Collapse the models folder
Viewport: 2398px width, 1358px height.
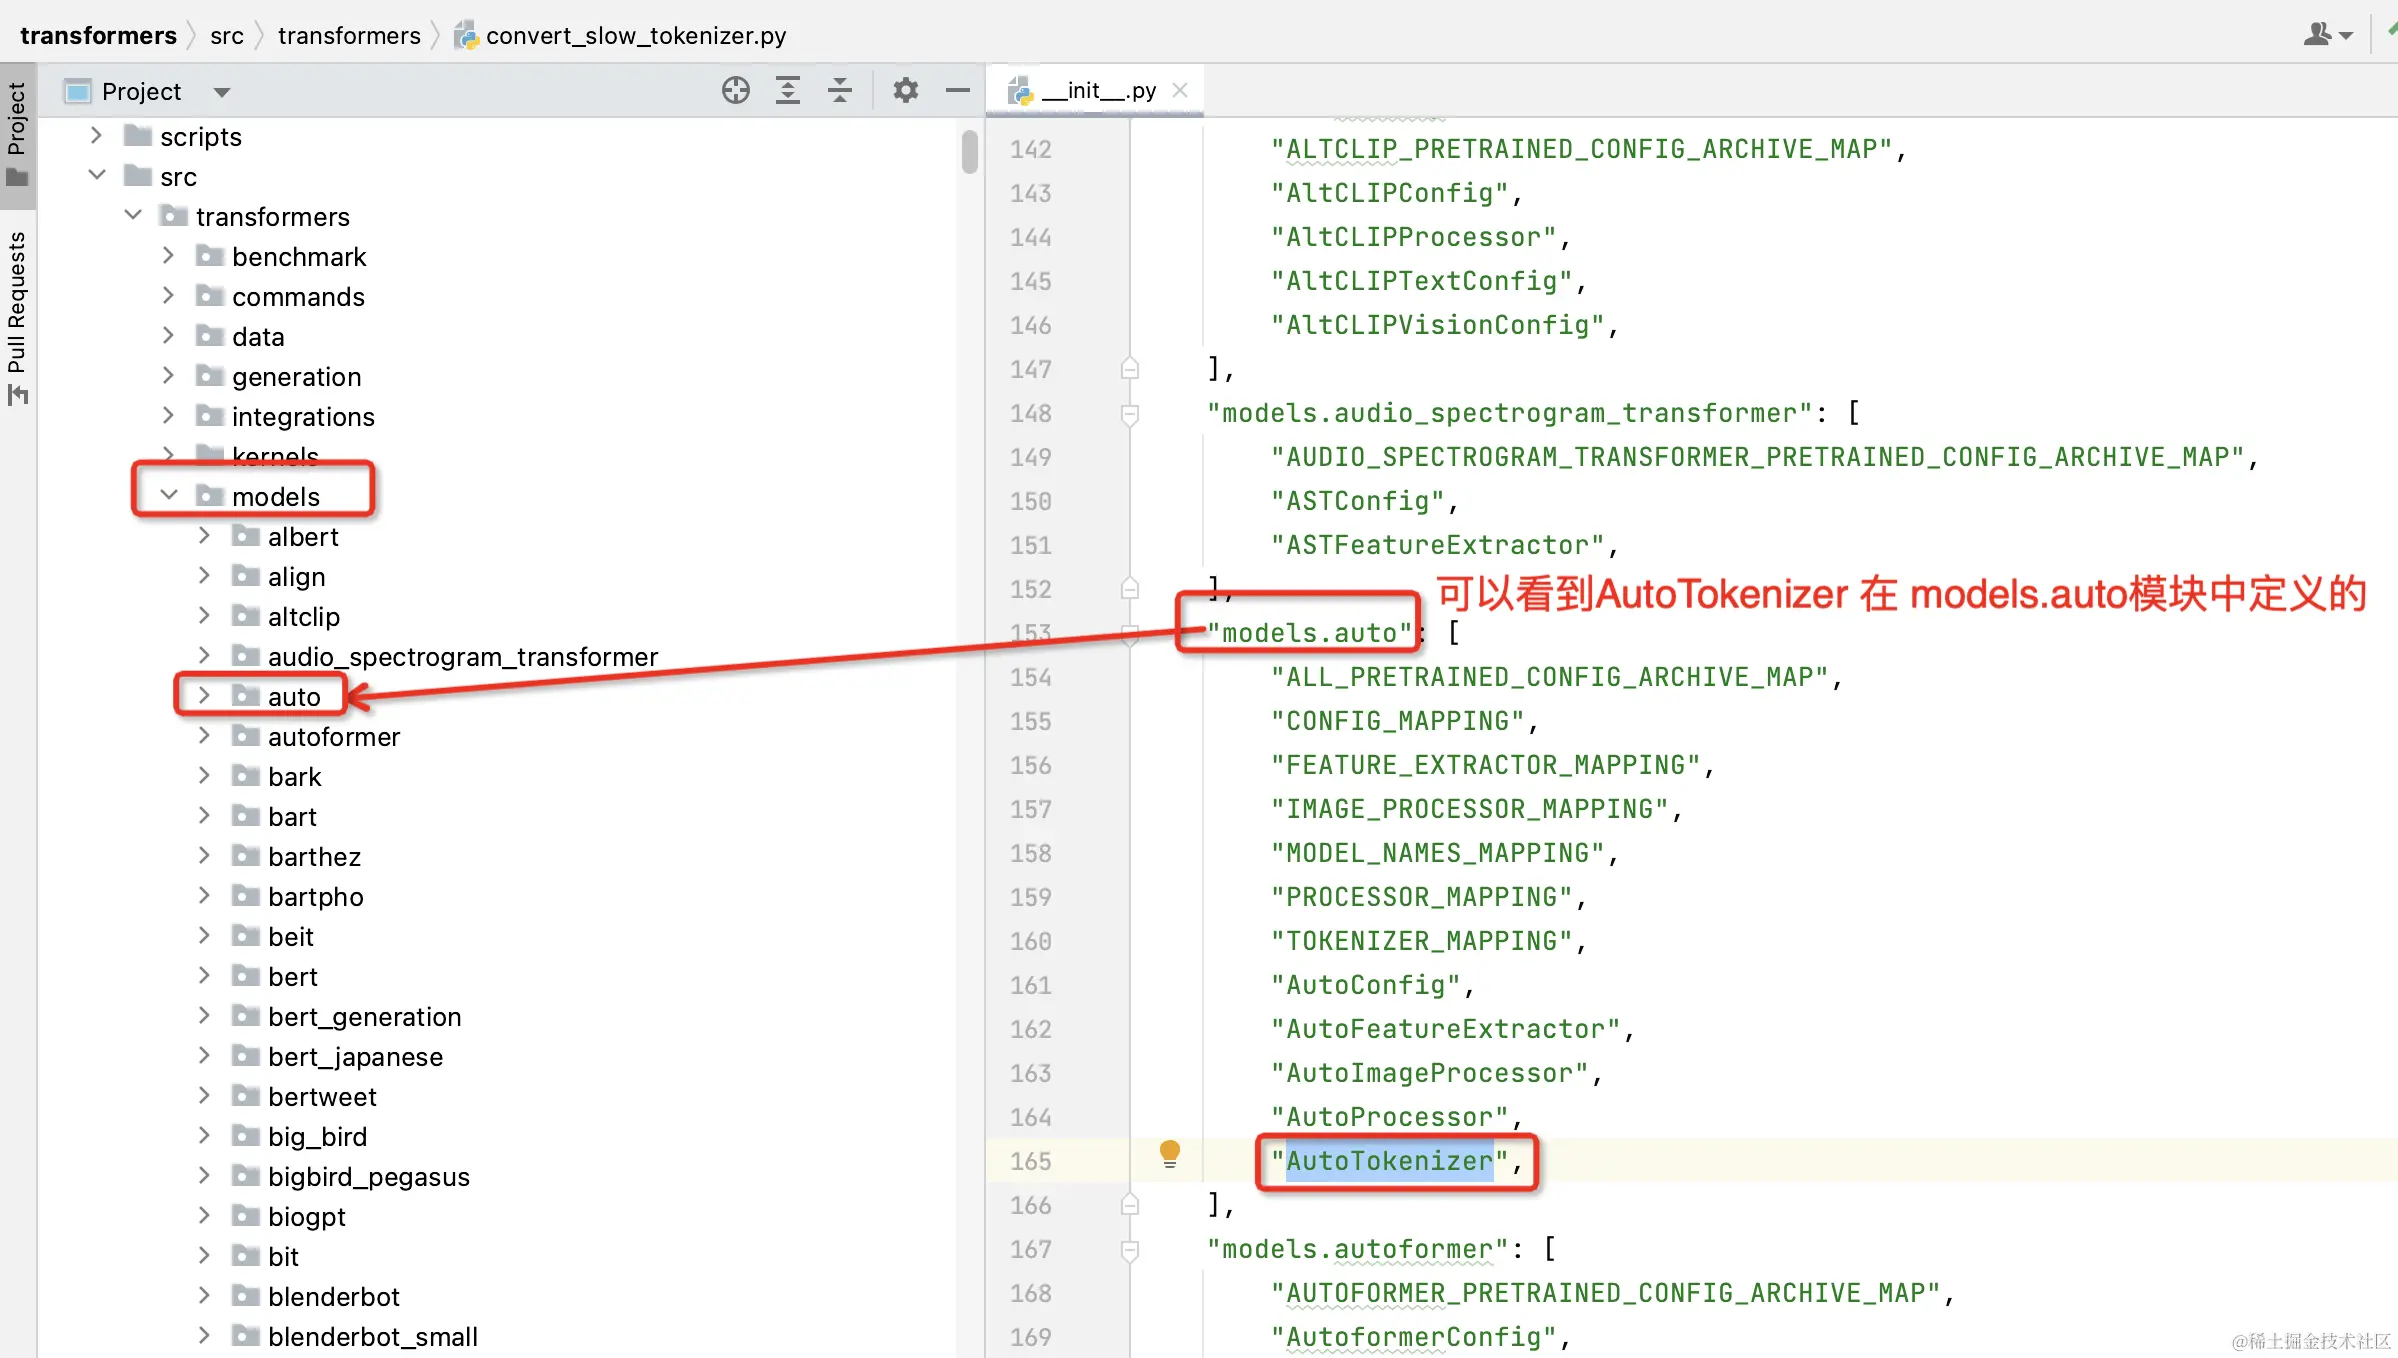click(x=169, y=496)
